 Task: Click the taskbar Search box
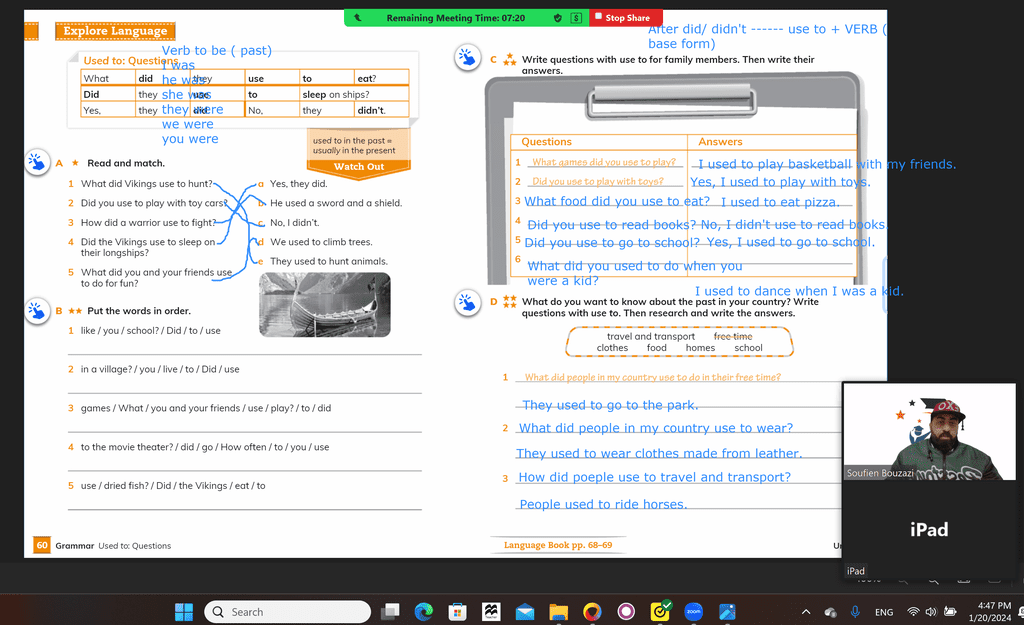click(287, 612)
